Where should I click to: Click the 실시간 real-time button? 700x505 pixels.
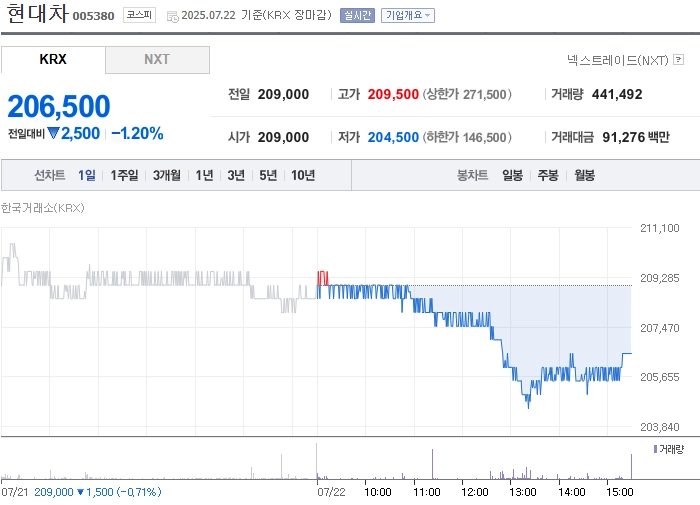pyautogui.click(x=357, y=16)
